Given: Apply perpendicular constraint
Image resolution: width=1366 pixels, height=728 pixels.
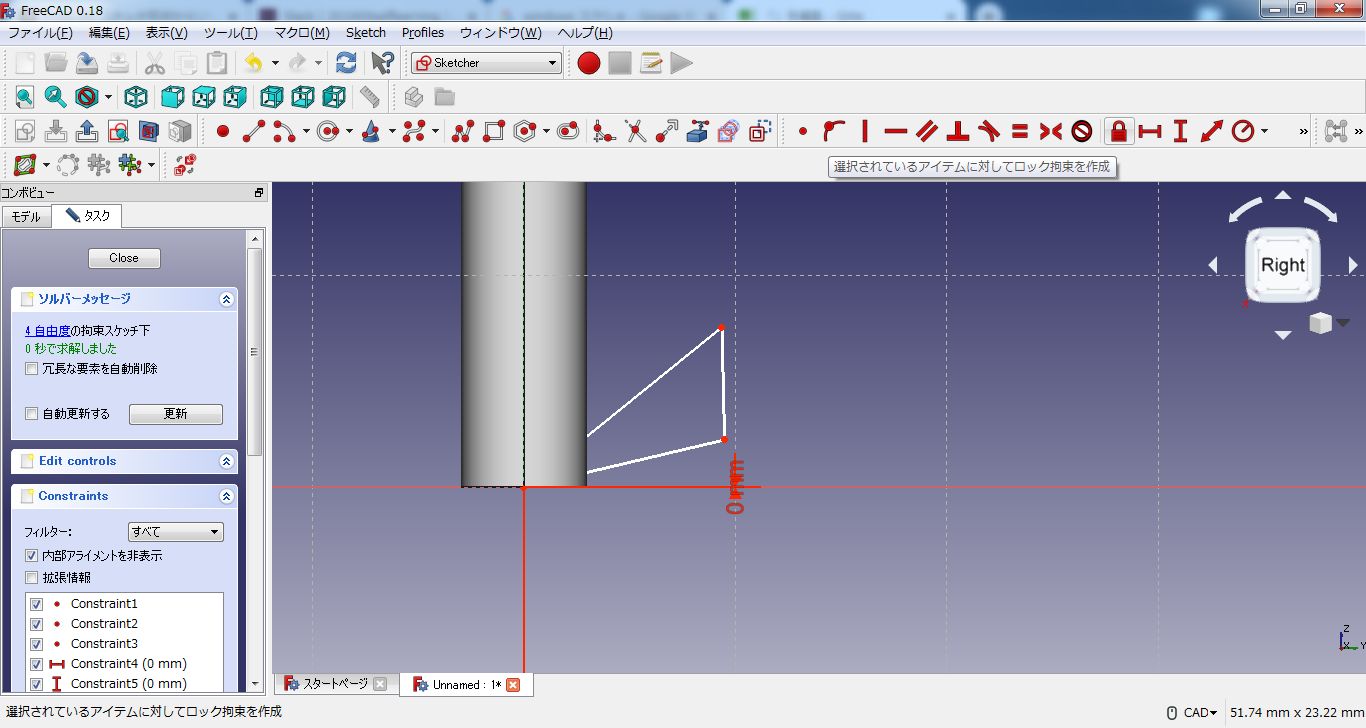Looking at the screenshot, I should tap(958, 131).
